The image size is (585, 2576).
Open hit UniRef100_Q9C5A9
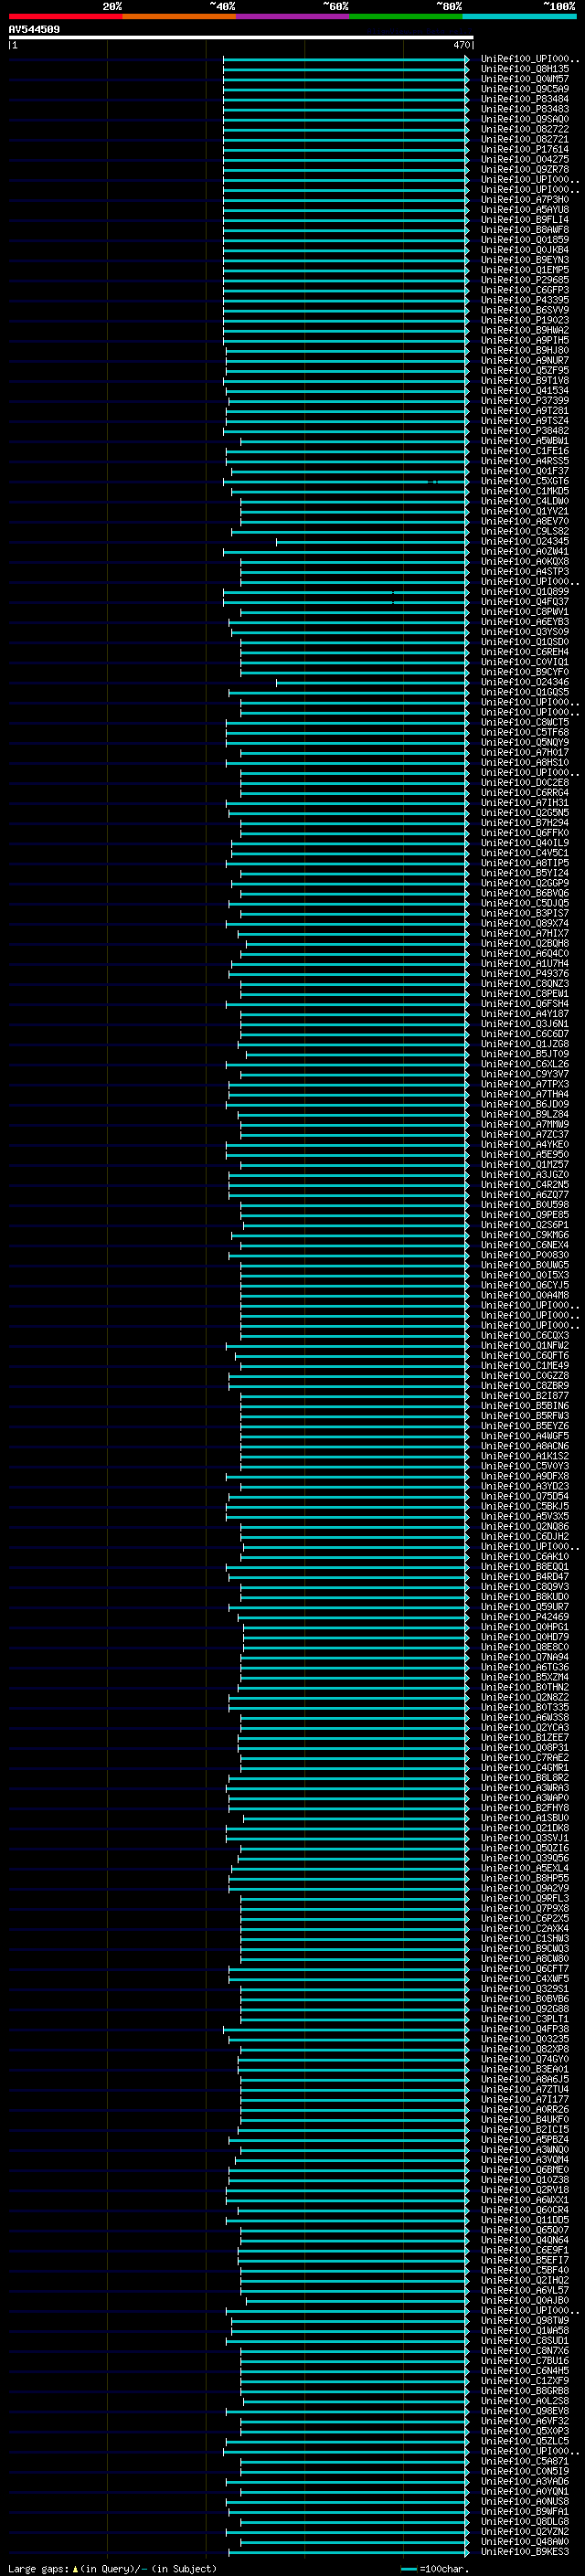(524, 89)
